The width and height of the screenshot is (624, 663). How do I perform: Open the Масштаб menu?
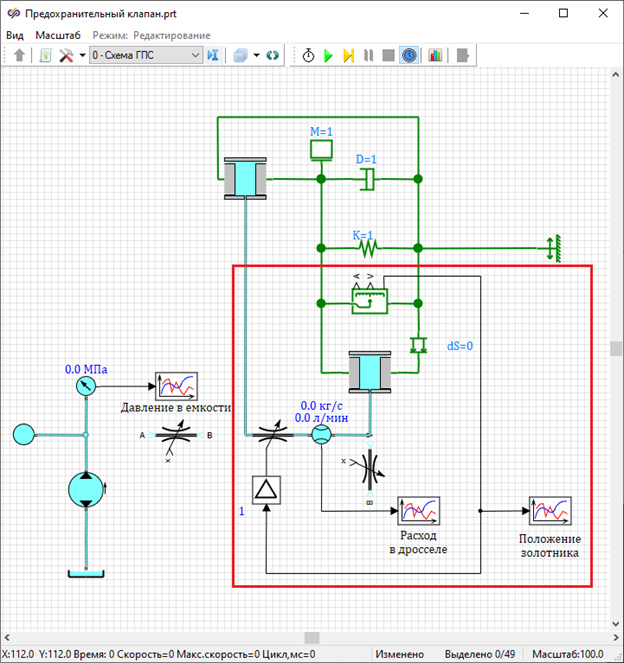pyautogui.click(x=58, y=34)
